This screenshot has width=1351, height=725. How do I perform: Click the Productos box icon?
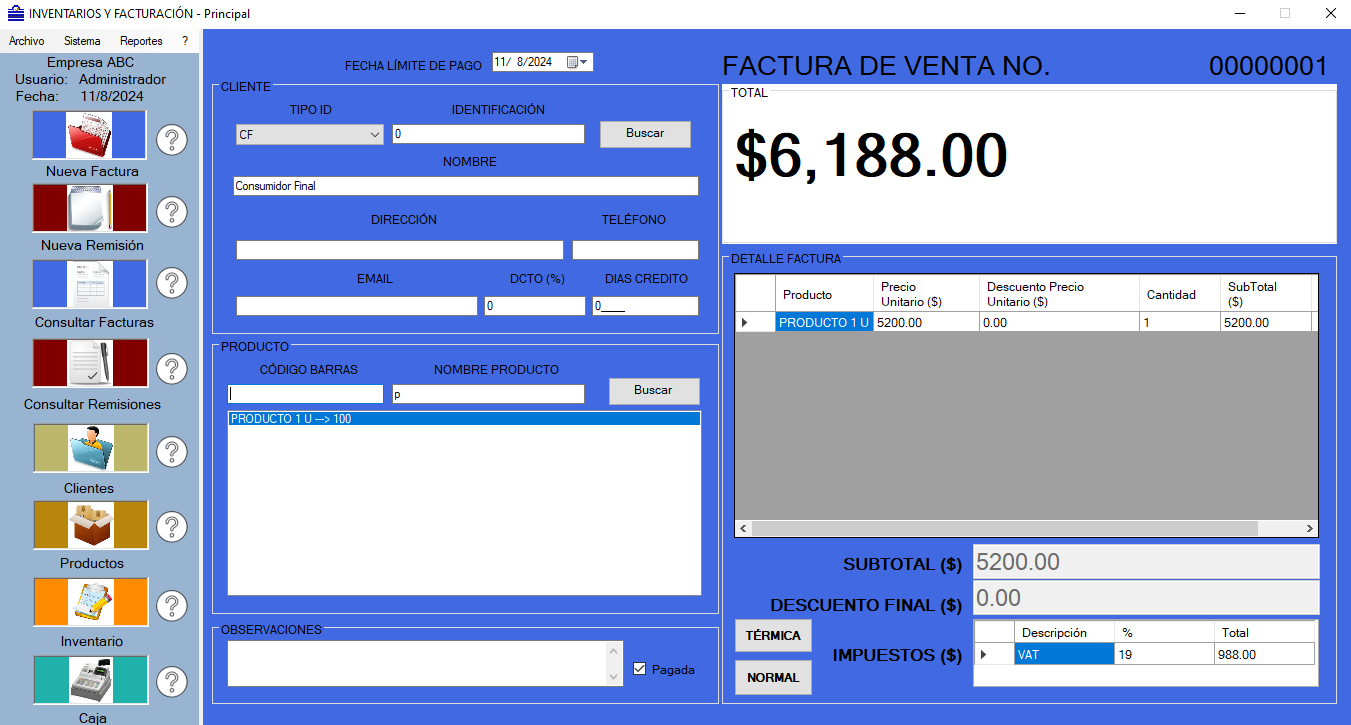90,525
